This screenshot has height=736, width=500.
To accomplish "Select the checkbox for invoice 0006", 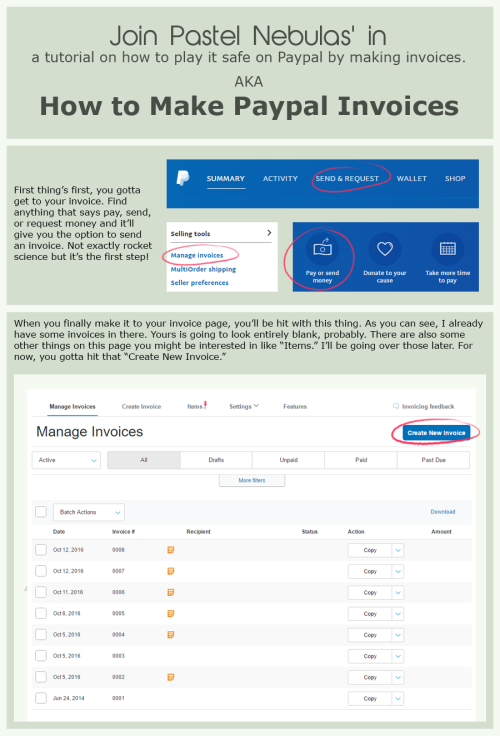I will tap(41, 592).
